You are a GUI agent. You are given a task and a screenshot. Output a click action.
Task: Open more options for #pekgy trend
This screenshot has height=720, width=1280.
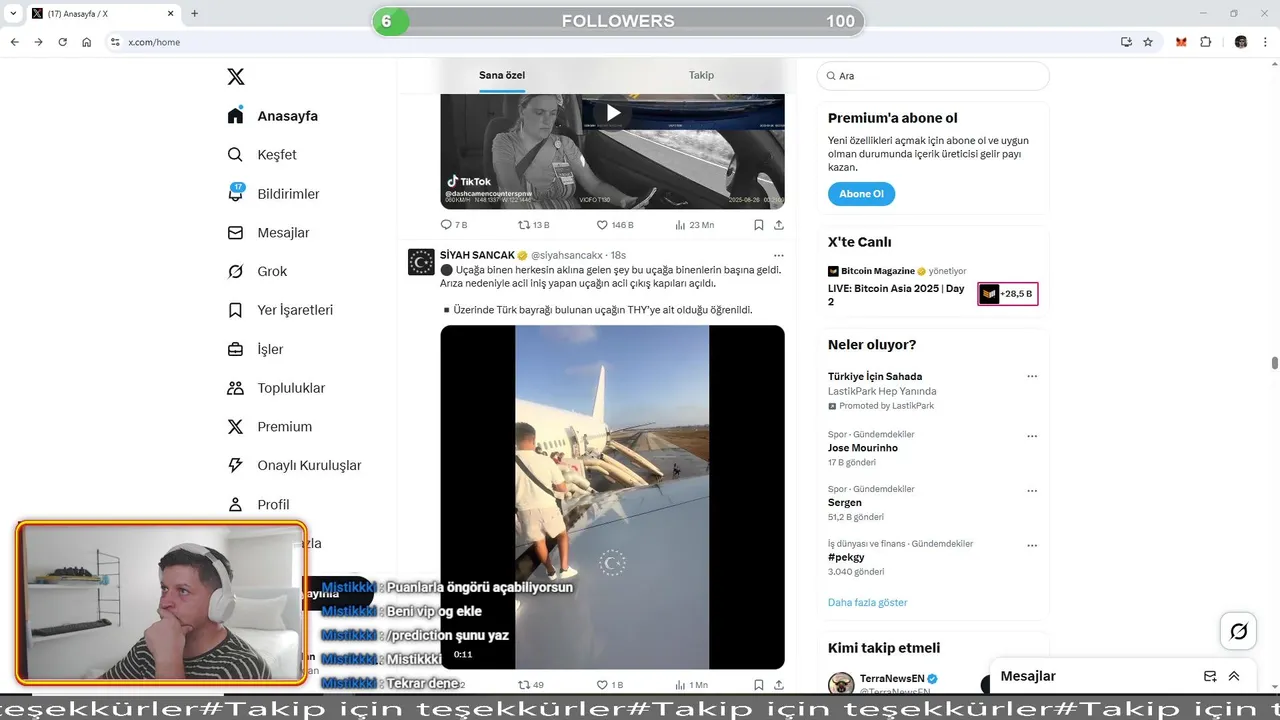point(1032,546)
